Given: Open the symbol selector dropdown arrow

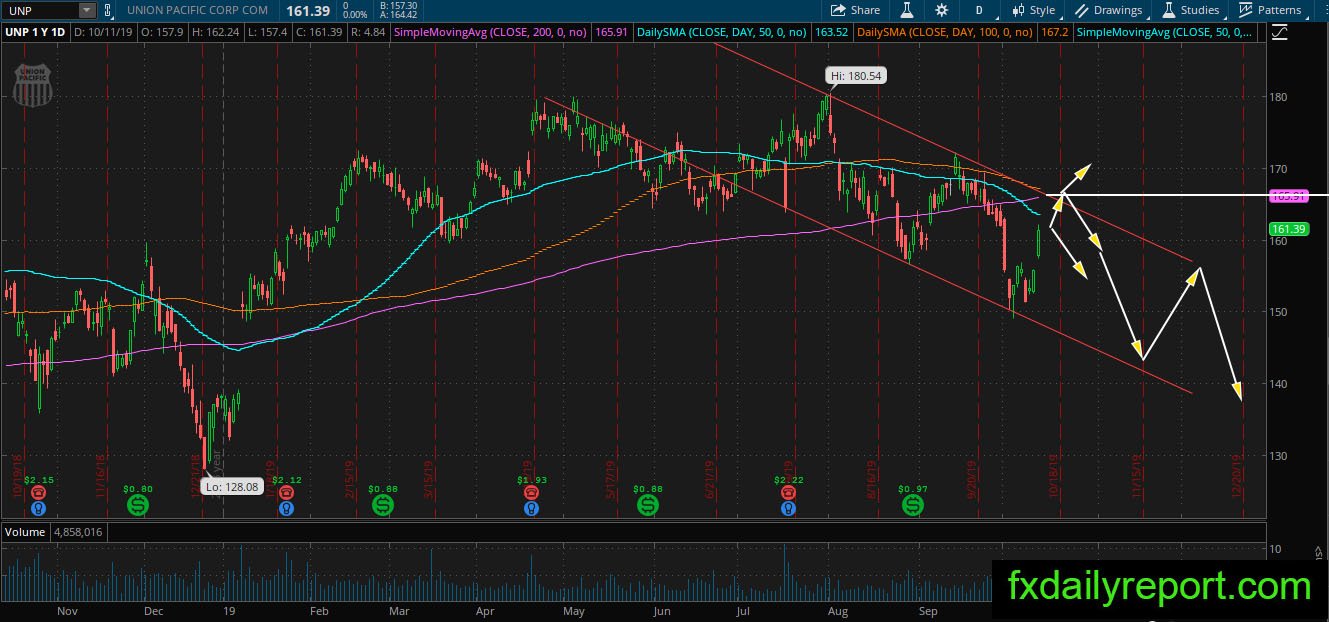Looking at the screenshot, I should point(87,10).
